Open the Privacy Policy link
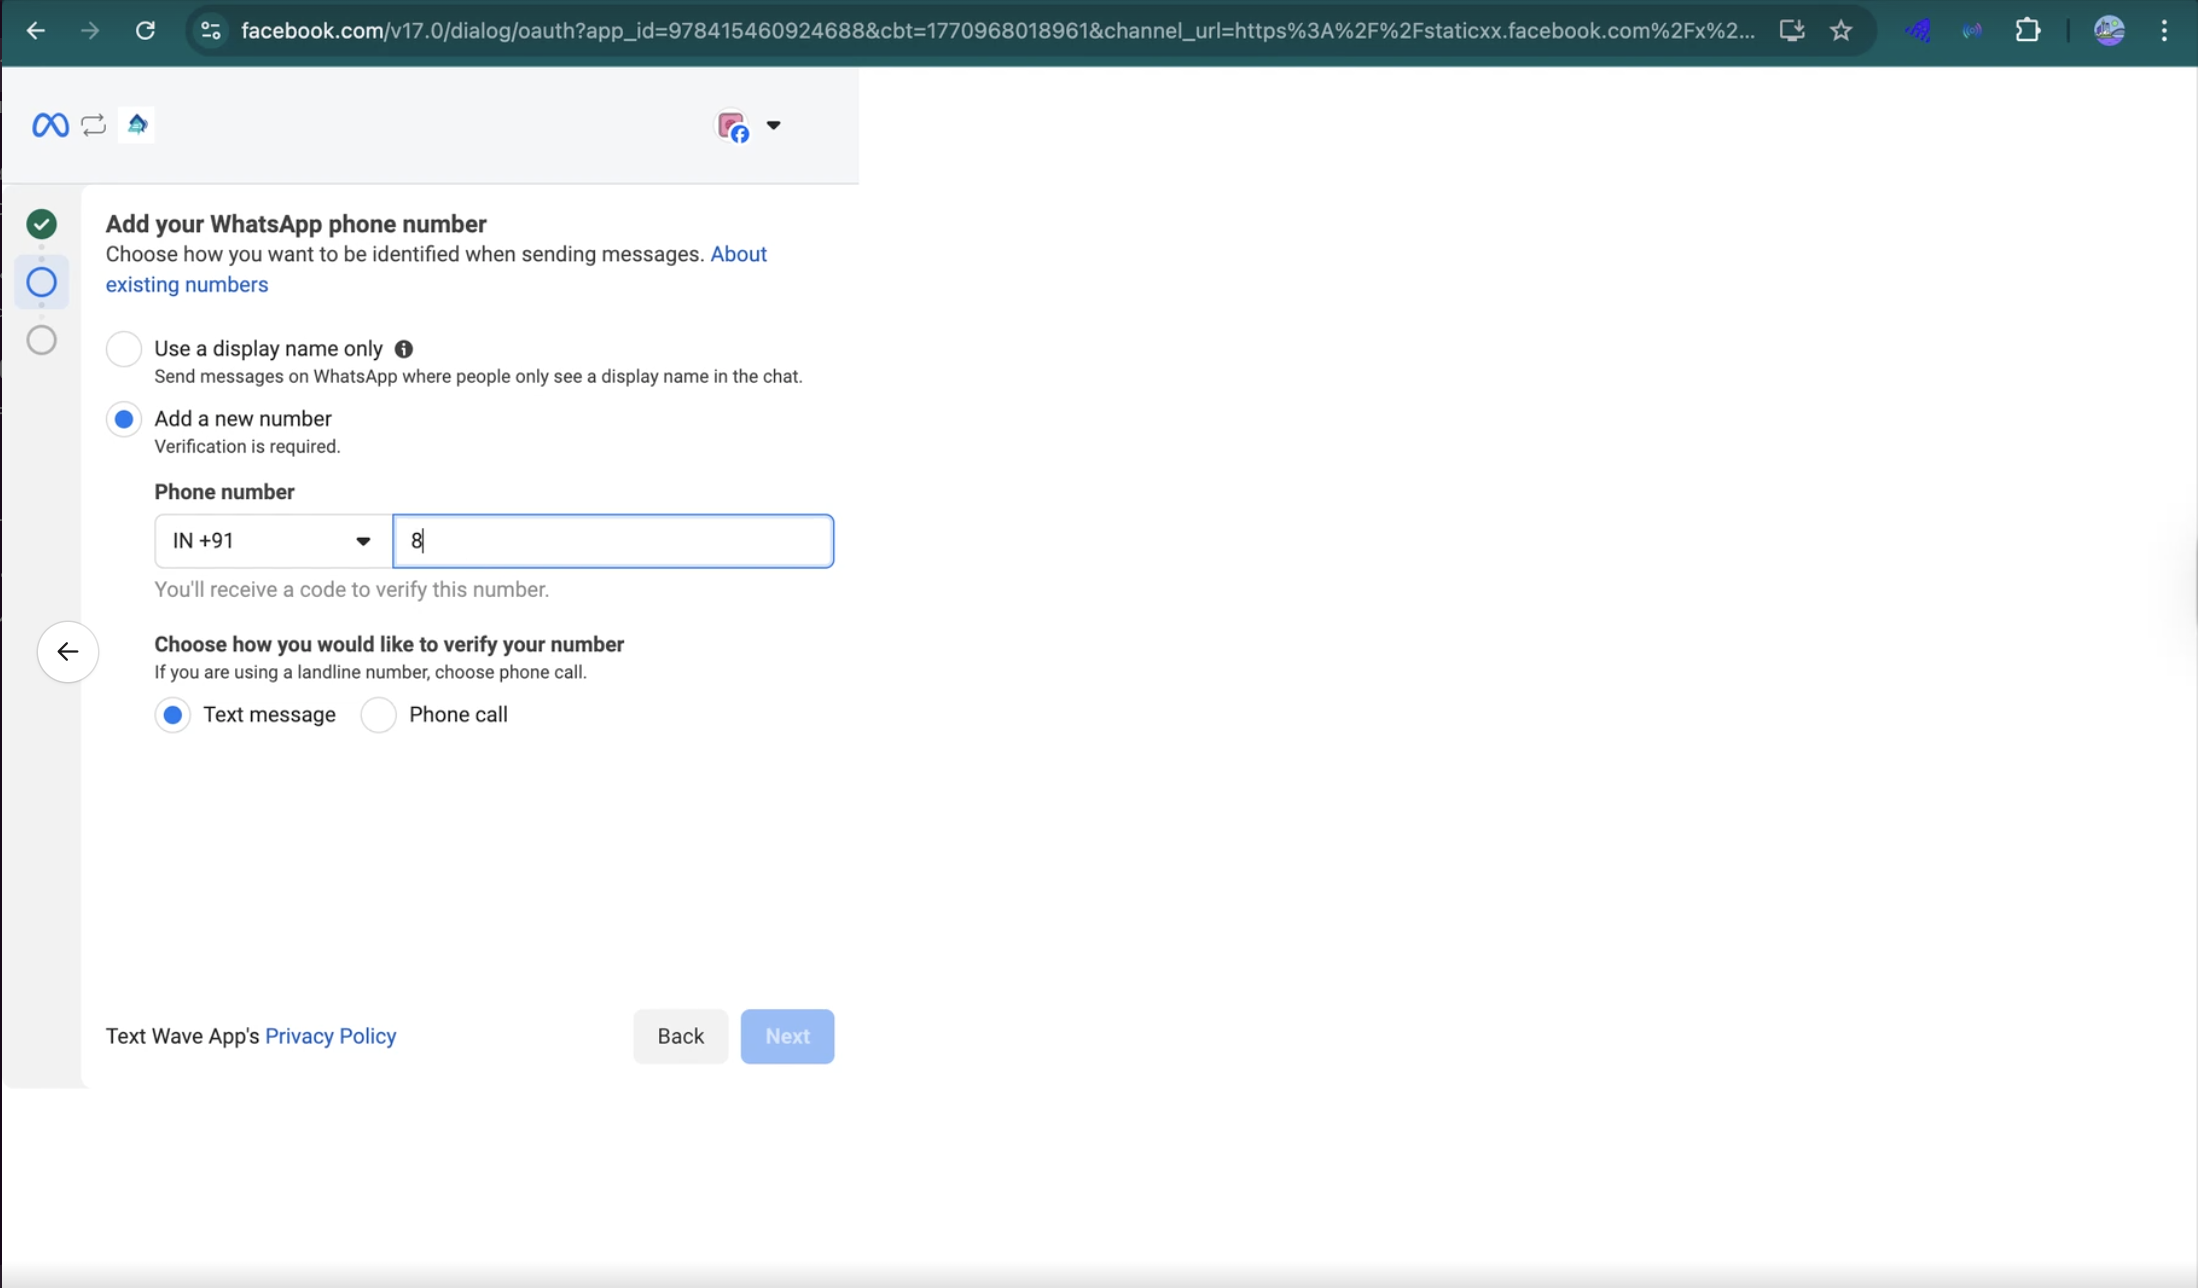 tap(330, 1036)
